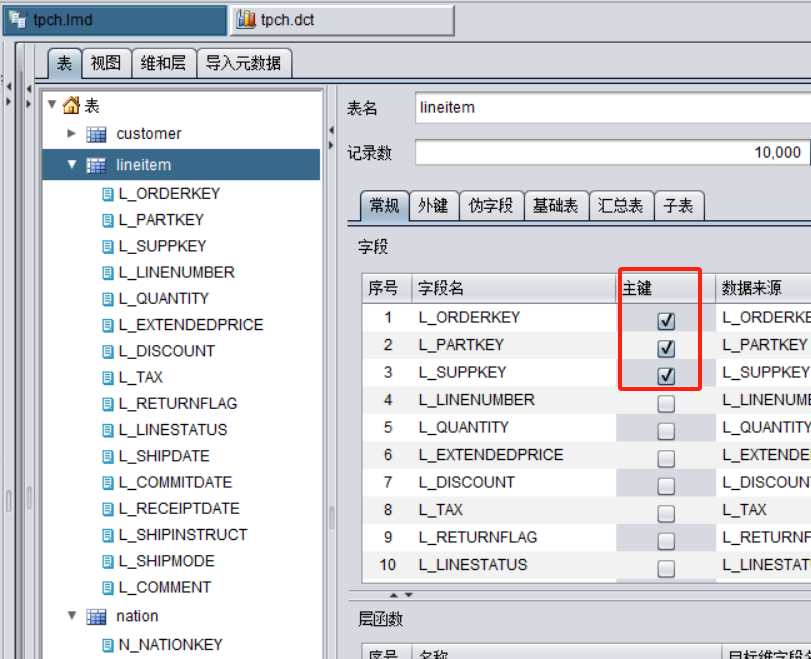
Task: Select the 伪字段 tab
Action: click(x=491, y=206)
